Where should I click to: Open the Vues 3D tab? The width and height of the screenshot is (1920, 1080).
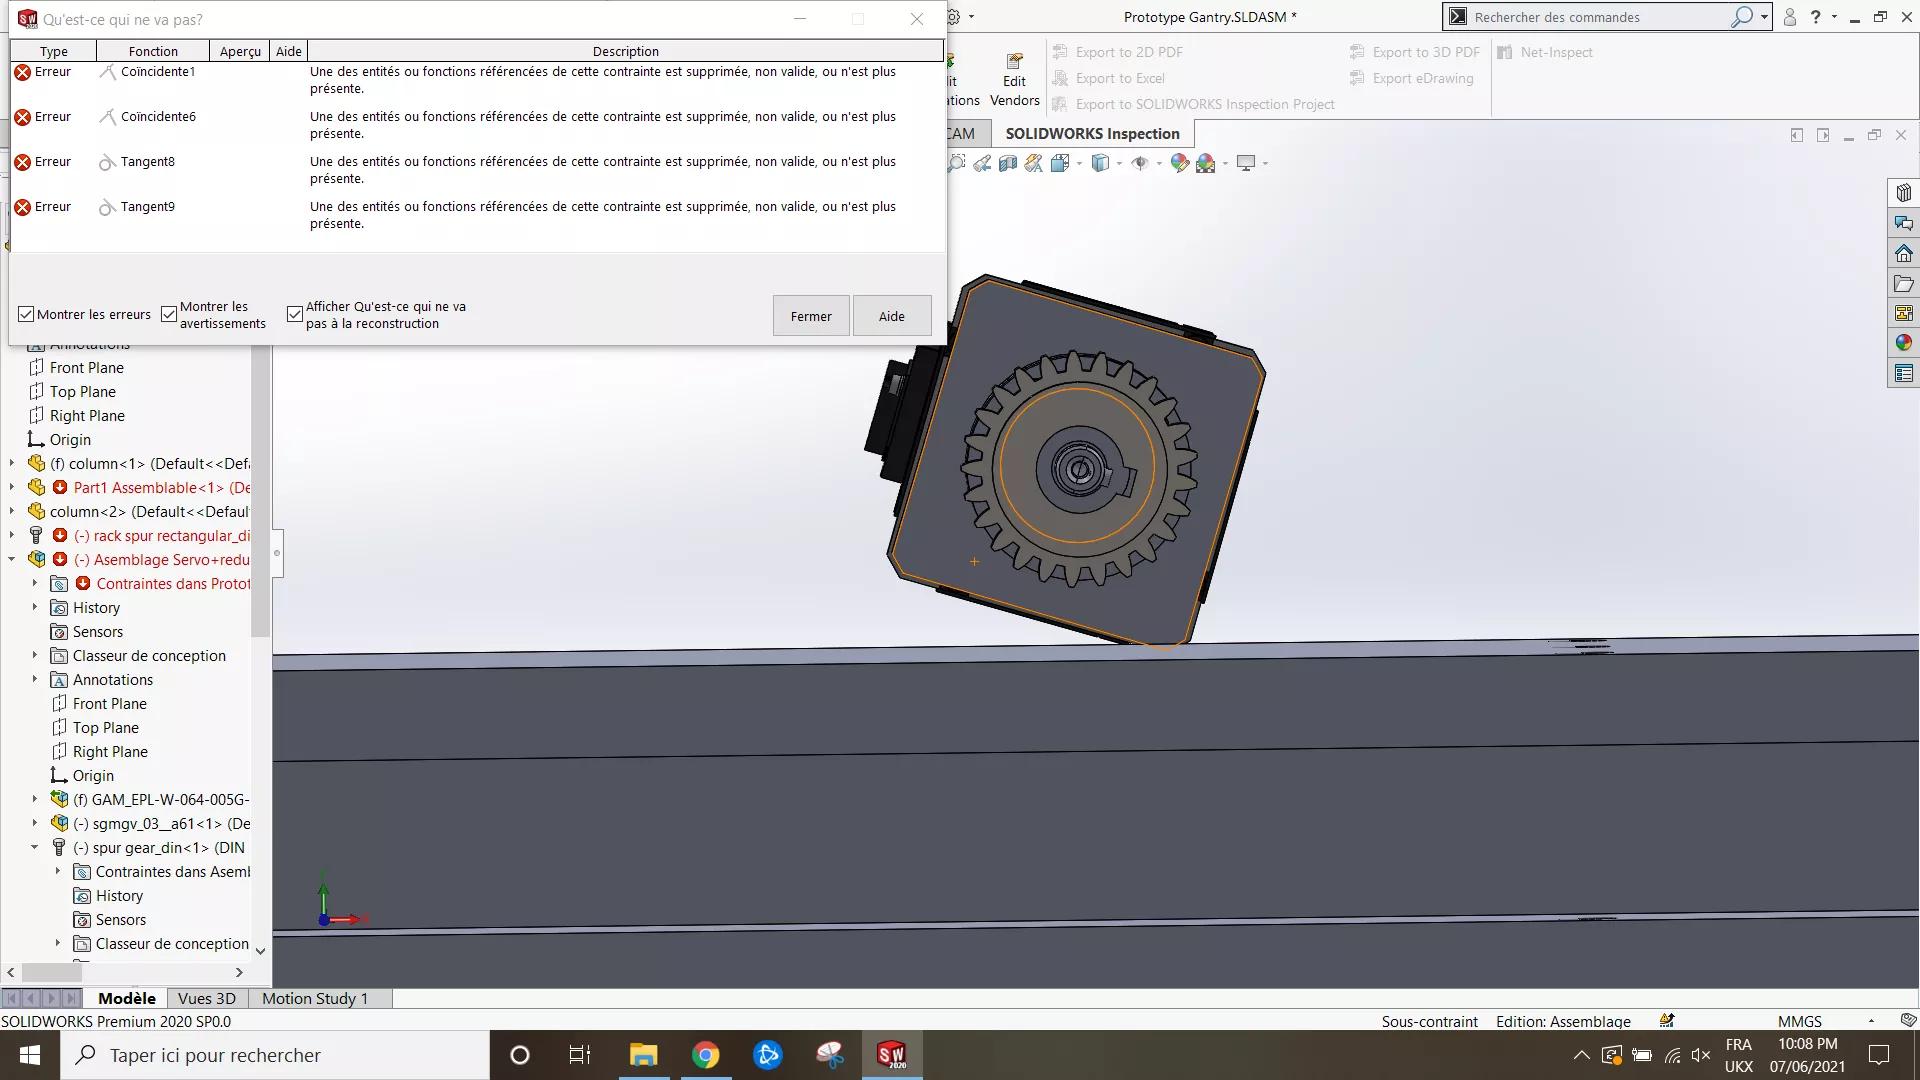point(206,998)
